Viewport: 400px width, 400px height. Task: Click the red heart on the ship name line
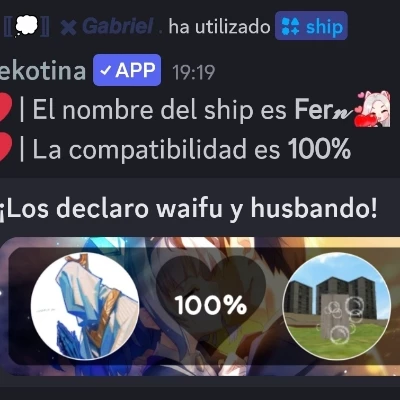(x=6, y=109)
